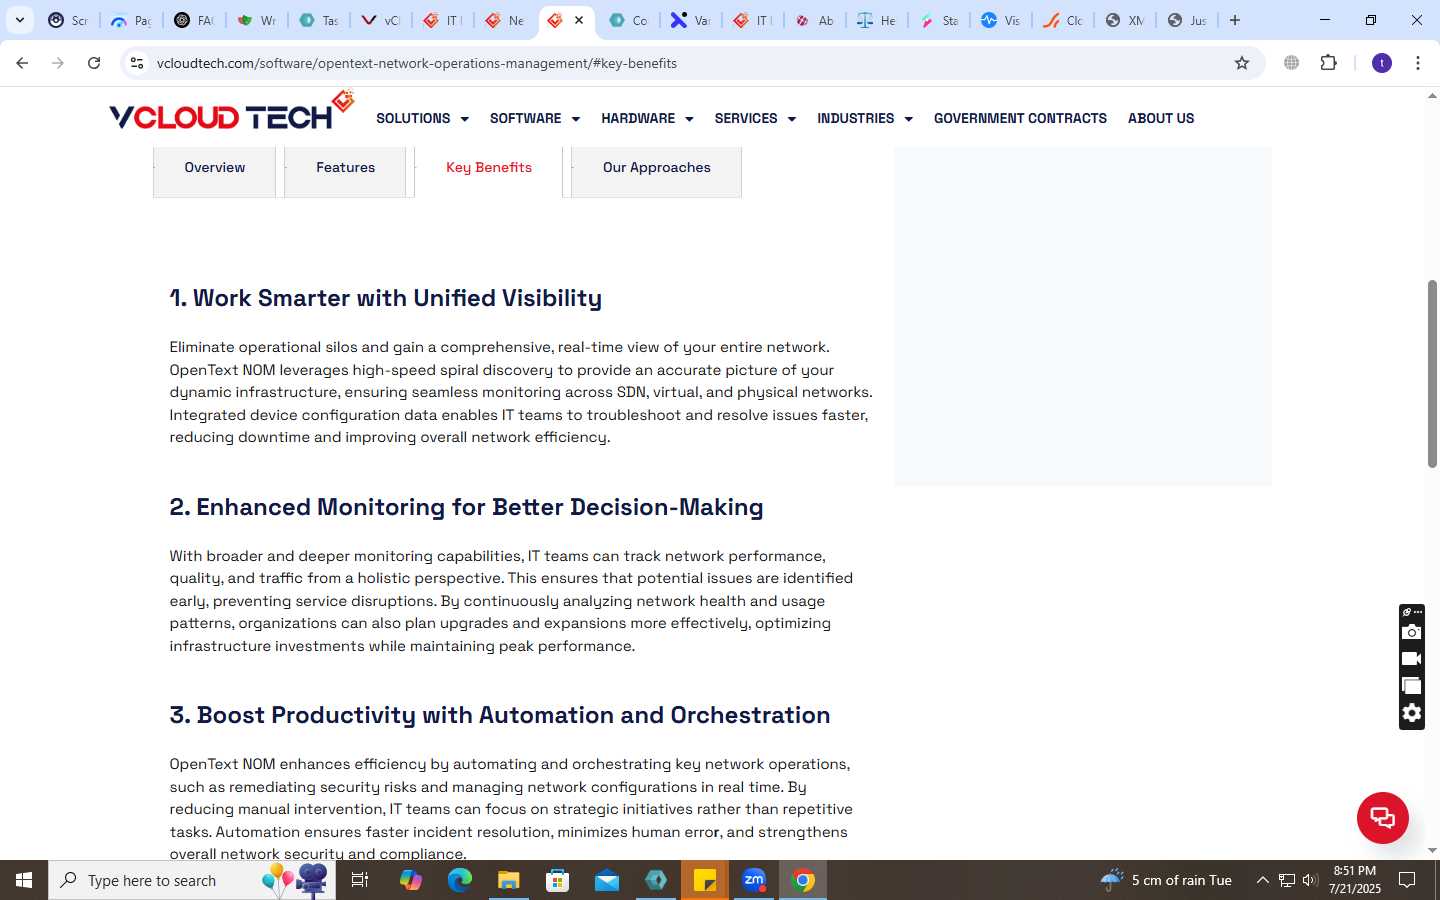Open the red live chat bubble
The width and height of the screenshot is (1440, 900).
1382,817
